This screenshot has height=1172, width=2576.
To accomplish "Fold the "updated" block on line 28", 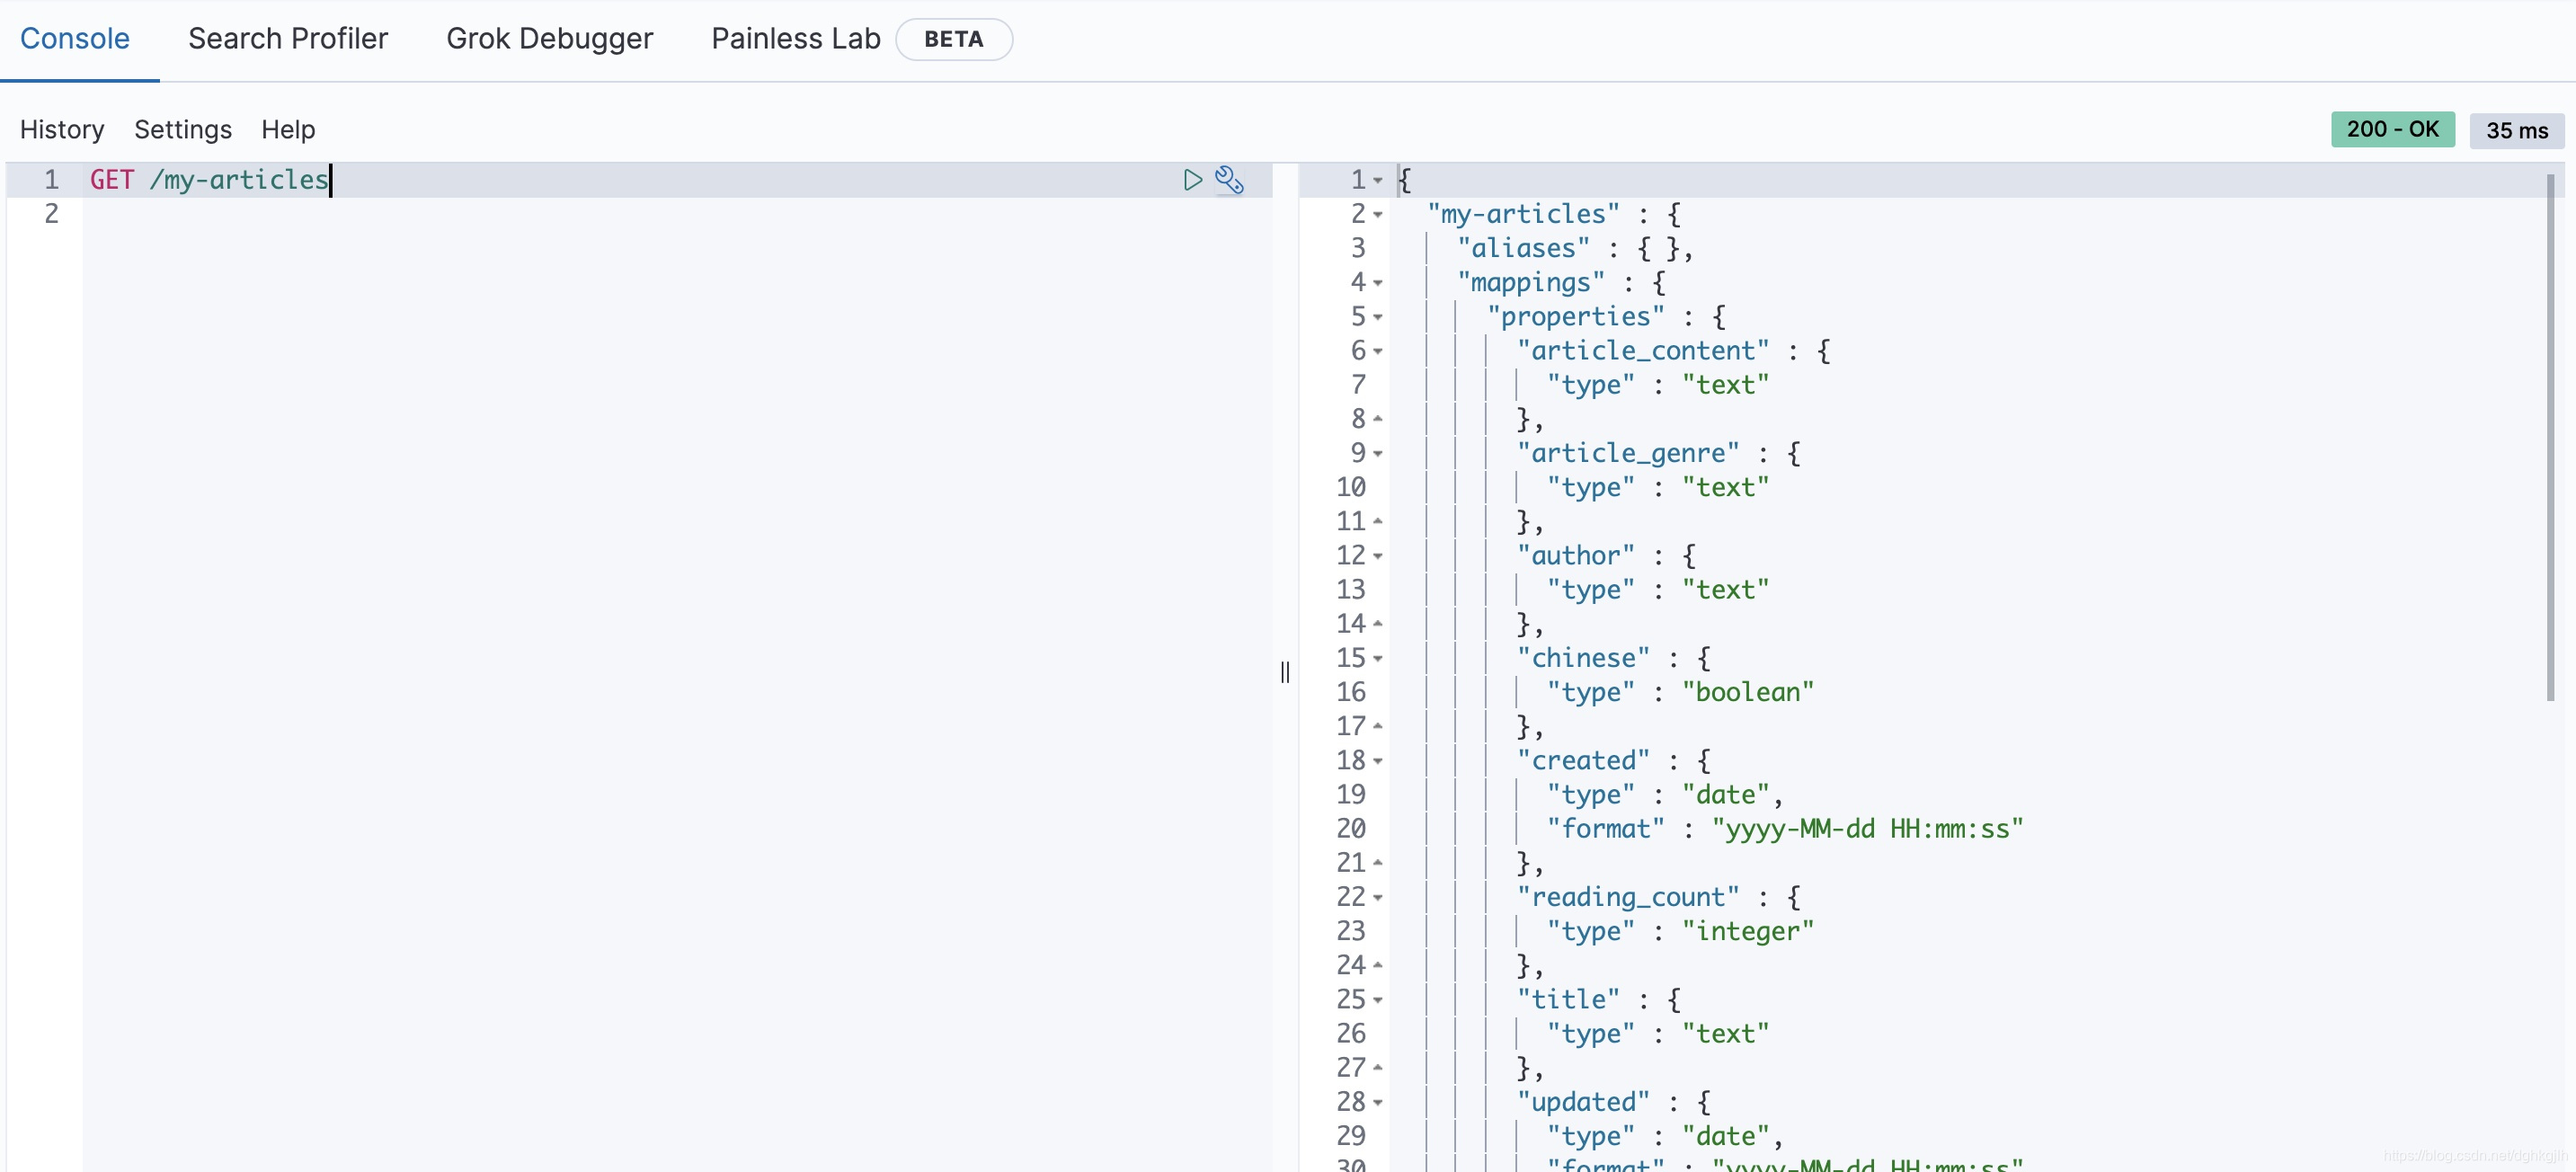I will 1378,1103.
